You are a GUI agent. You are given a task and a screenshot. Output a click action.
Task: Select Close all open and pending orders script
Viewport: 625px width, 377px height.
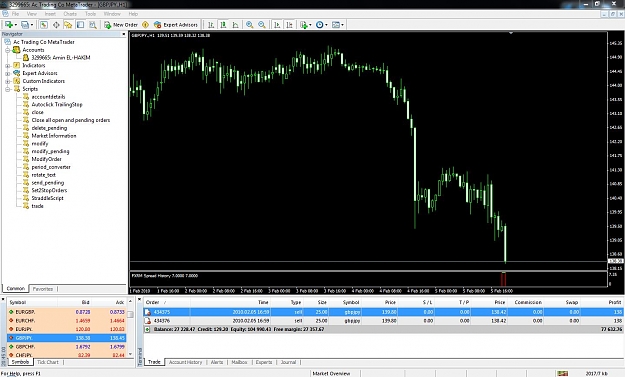click(x=71, y=120)
